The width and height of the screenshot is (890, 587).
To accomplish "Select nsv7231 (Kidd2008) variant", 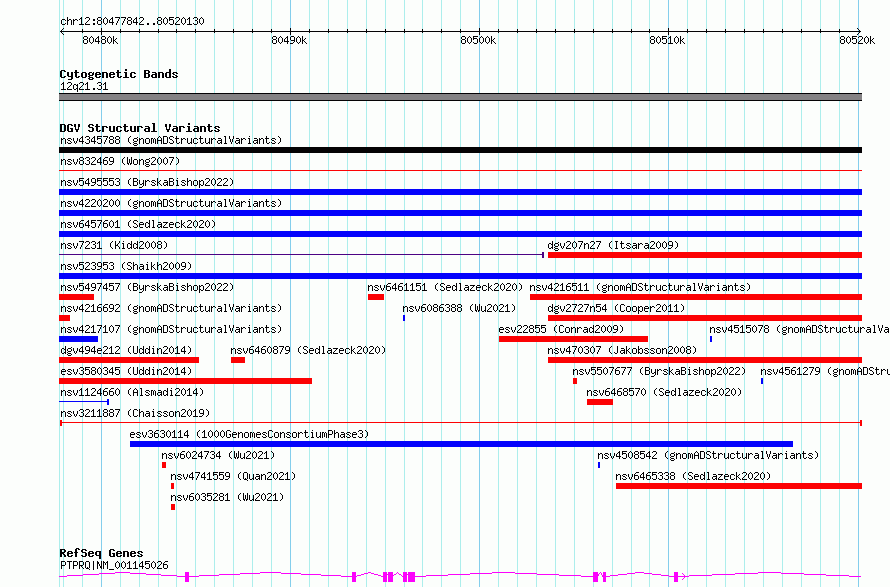I will (x=114, y=245).
